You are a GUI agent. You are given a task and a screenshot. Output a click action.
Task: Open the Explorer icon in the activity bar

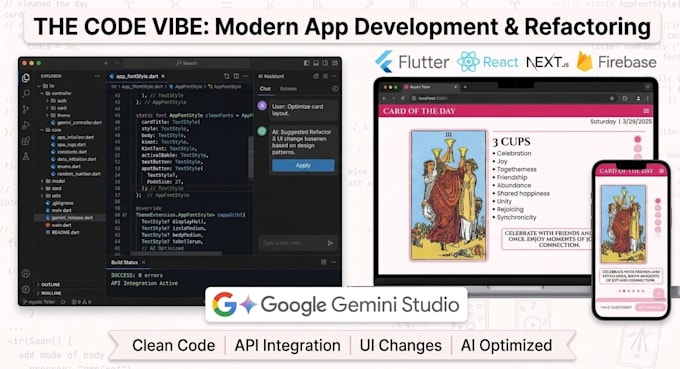pos(26,78)
